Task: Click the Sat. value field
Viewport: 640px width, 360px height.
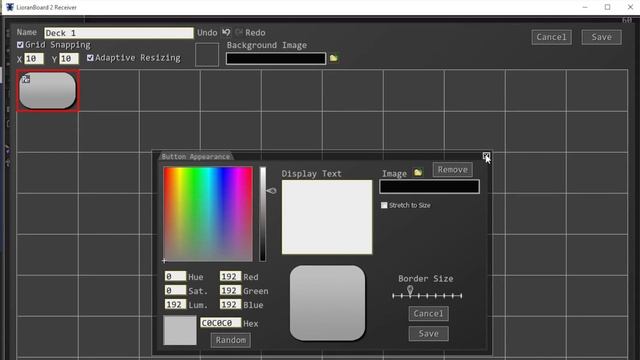Action: click(x=175, y=290)
